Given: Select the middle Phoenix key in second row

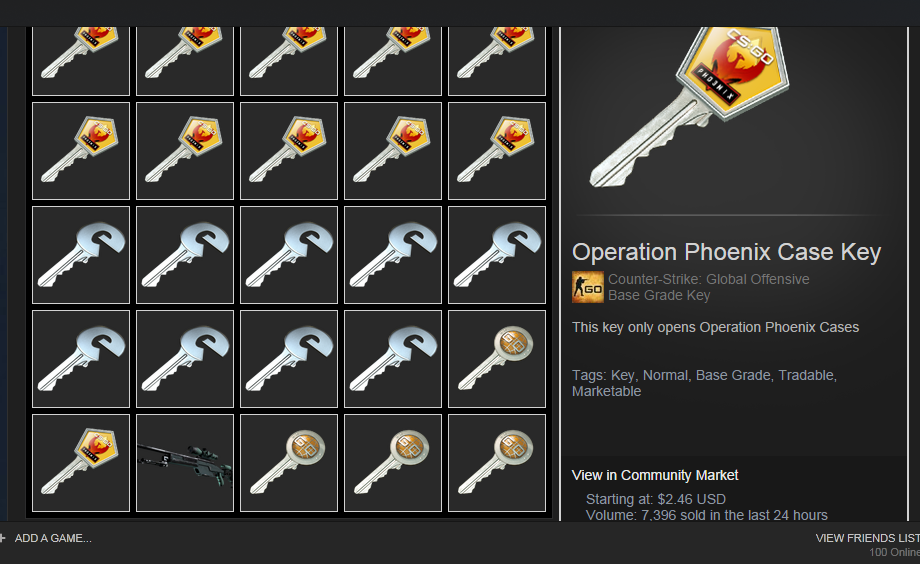Looking at the screenshot, I should 289,151.
